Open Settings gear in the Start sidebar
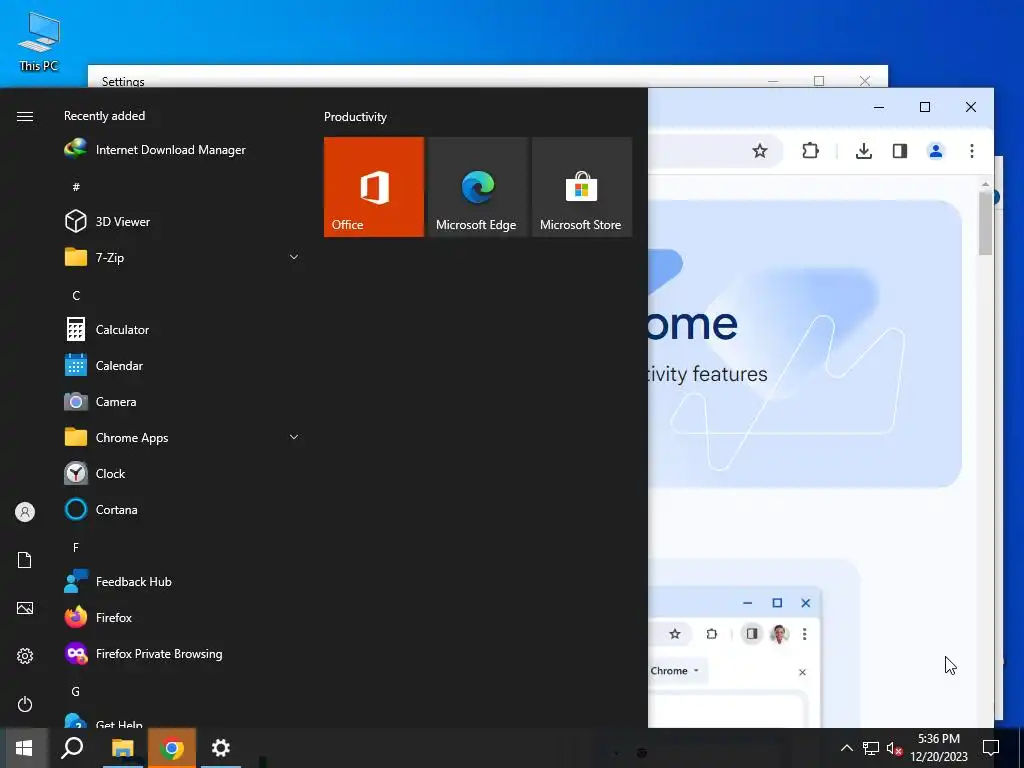The height and width of the screenshot is (768, 1024). (x=25, y=656)
